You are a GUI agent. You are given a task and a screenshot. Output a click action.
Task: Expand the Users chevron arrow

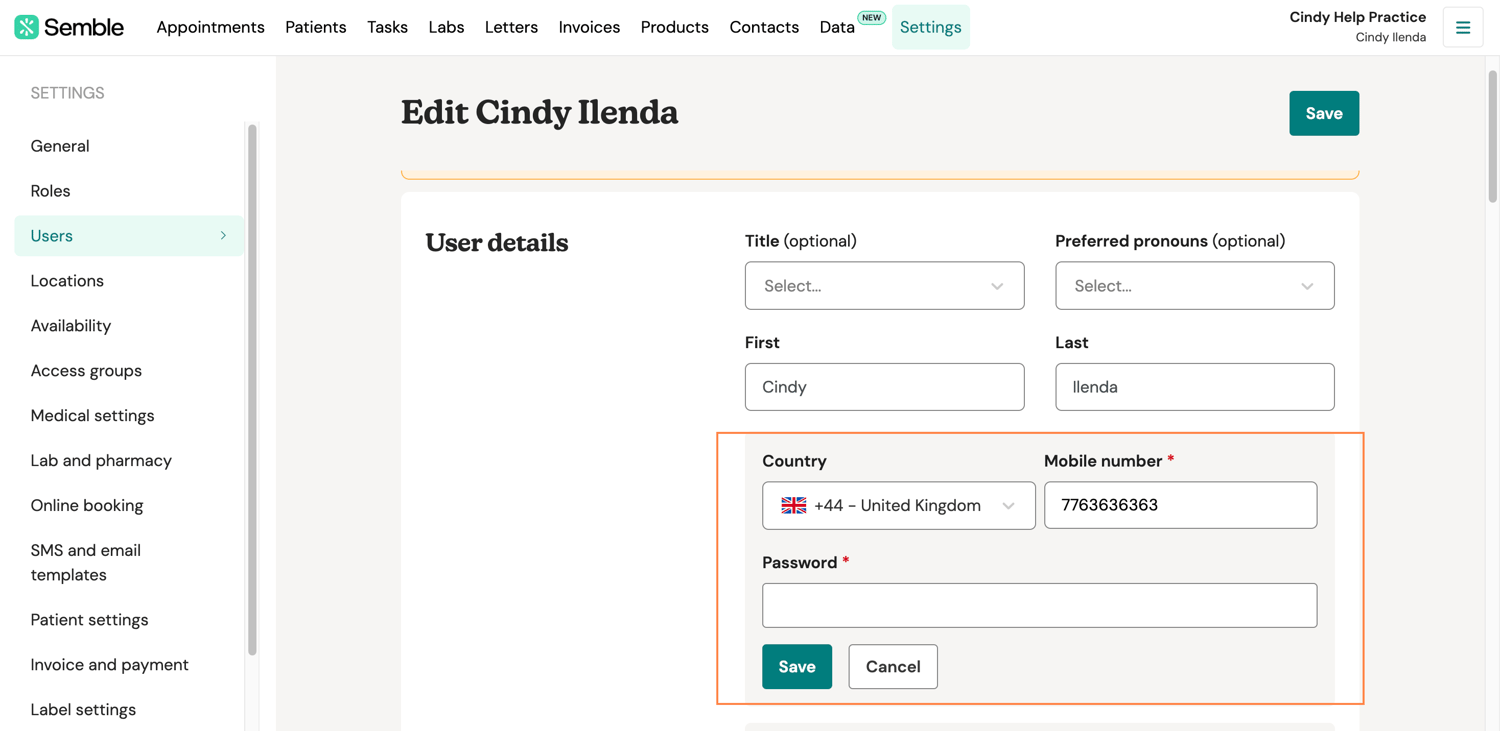coord(223,236)
